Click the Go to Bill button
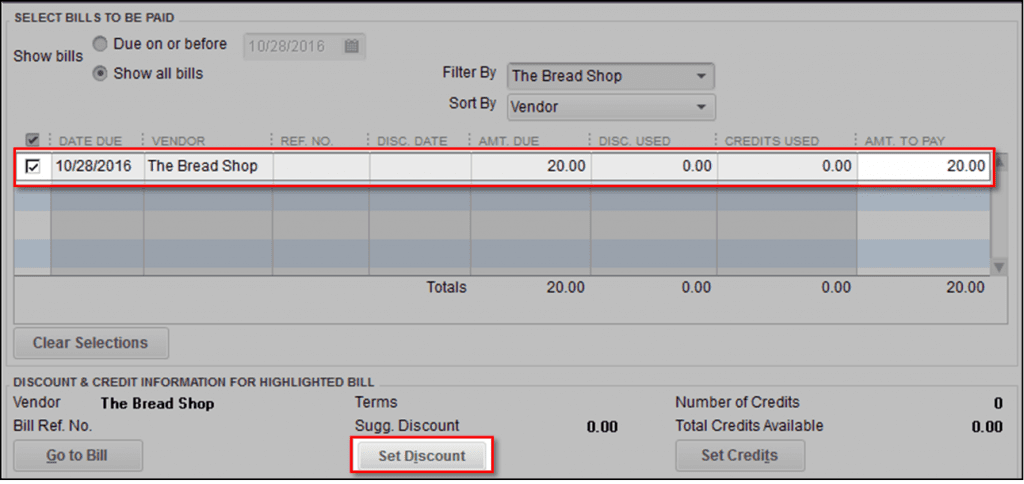 click(78, 456)
